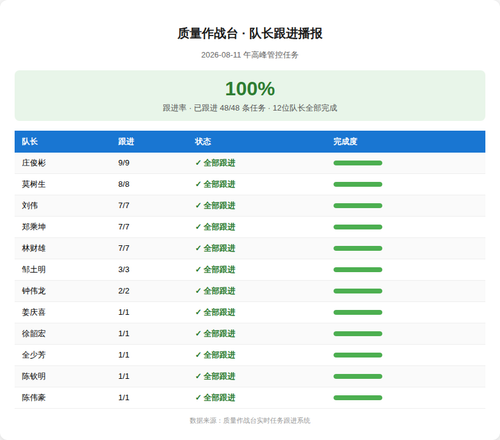This screenshot has width=500, height=440.
Task: Select captain name 郁土明
Action: point(34,270)
